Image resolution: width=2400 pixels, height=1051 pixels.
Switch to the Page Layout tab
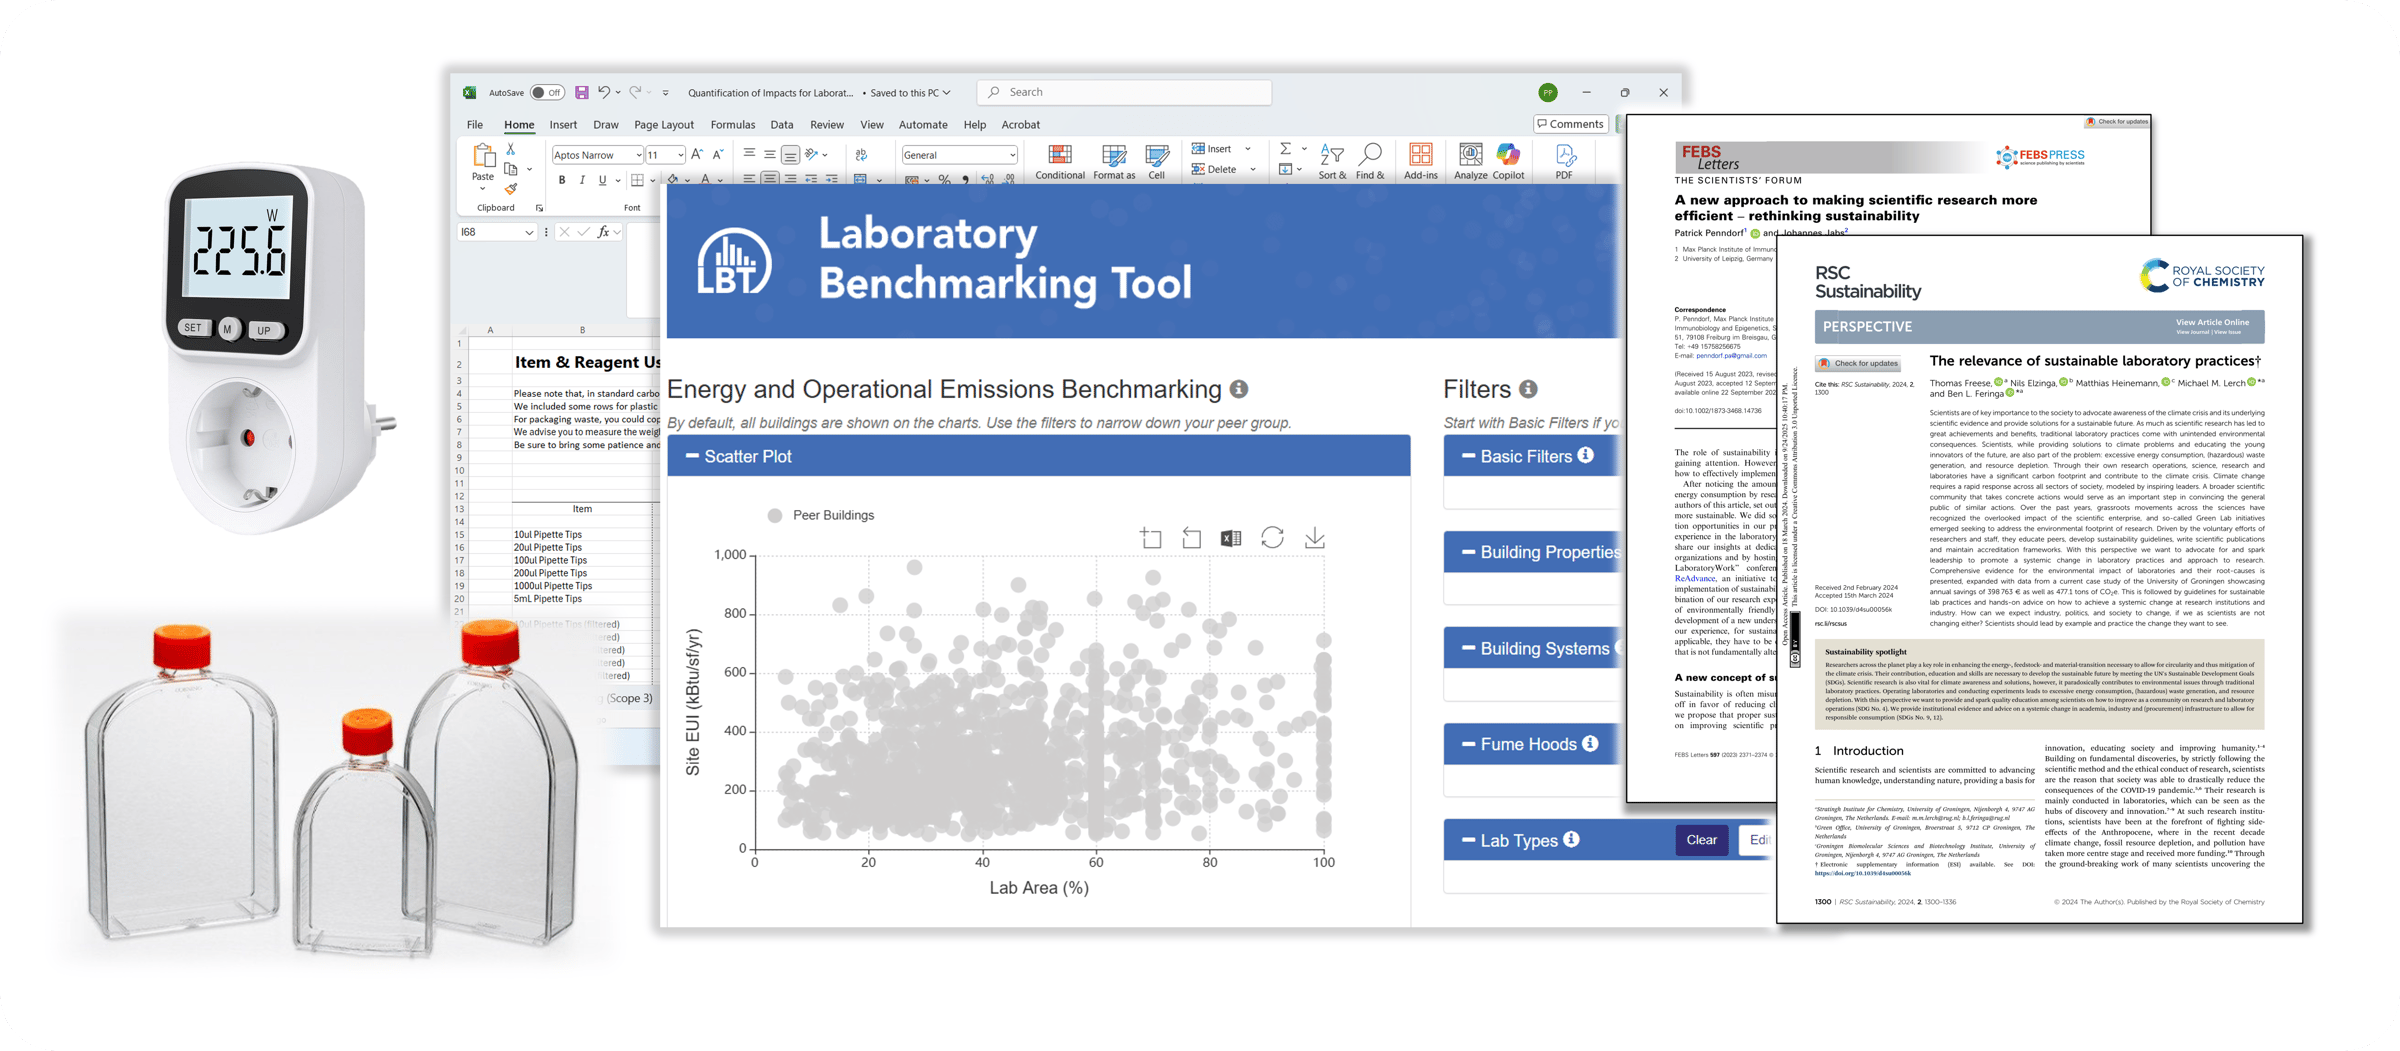tap(663, 125)
